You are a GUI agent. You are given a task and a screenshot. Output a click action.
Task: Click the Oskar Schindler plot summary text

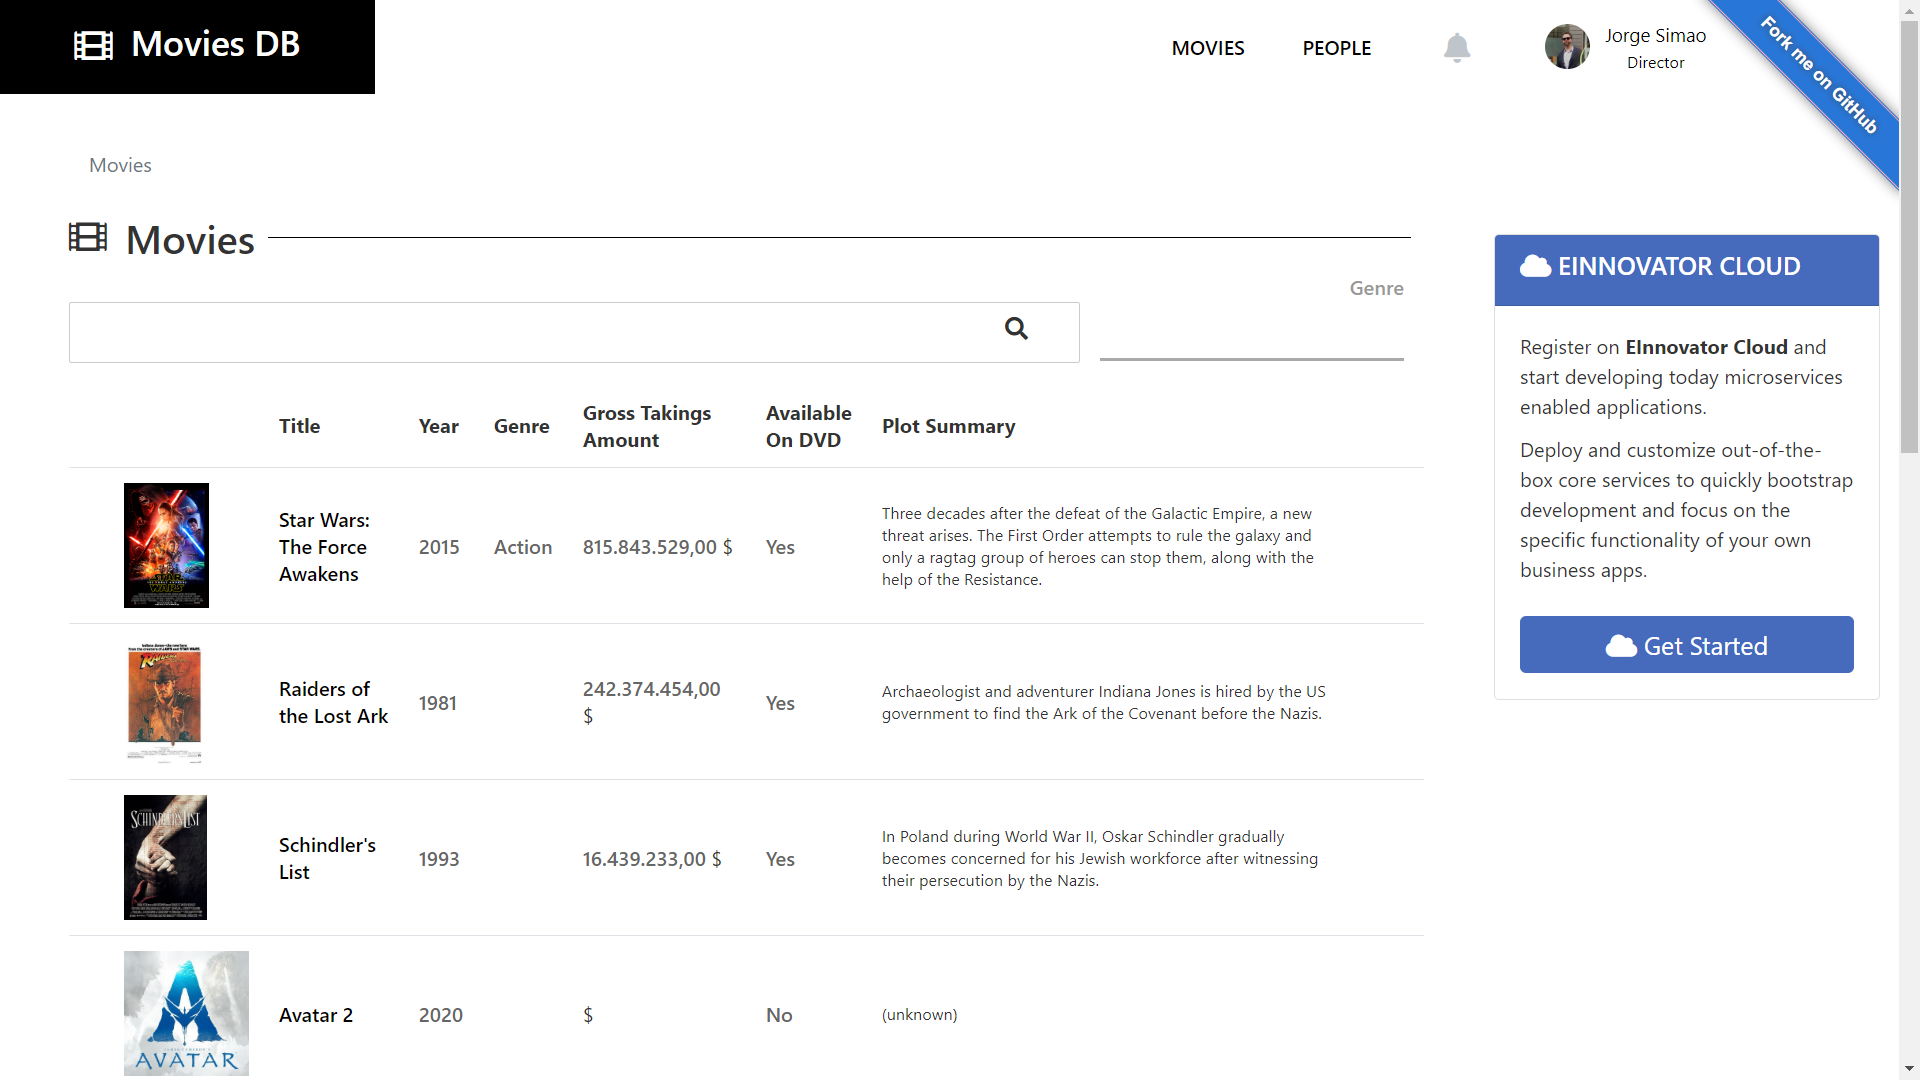click(x=1100, y=858)
